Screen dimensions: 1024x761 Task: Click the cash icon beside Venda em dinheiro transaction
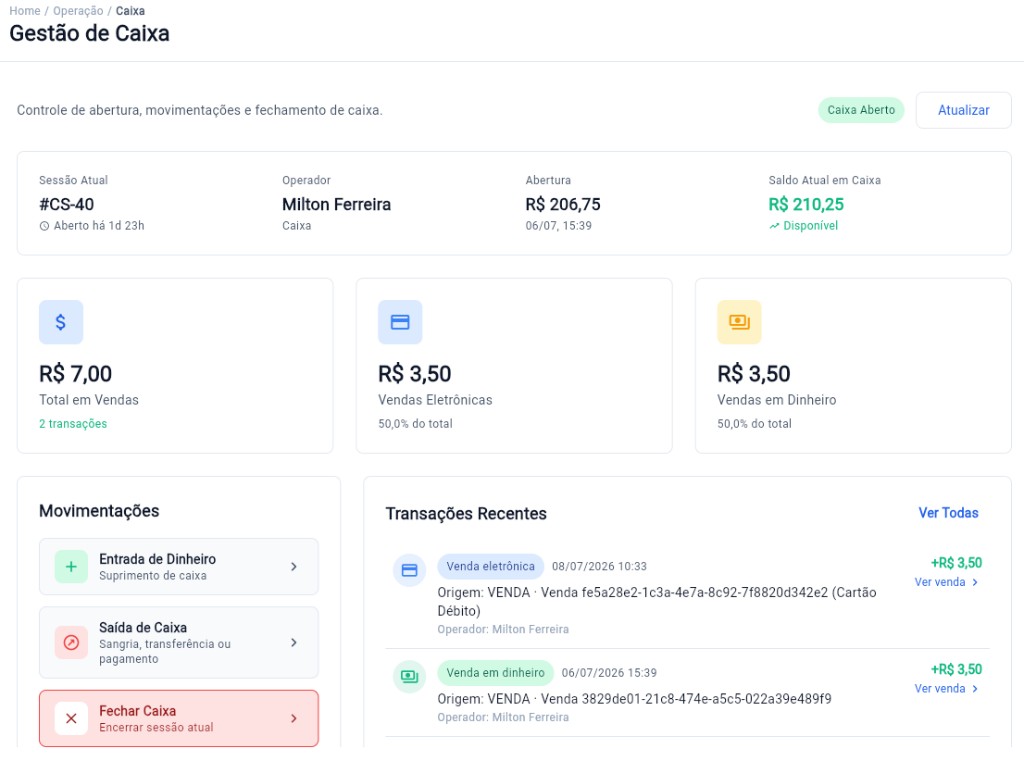(409, 676)
